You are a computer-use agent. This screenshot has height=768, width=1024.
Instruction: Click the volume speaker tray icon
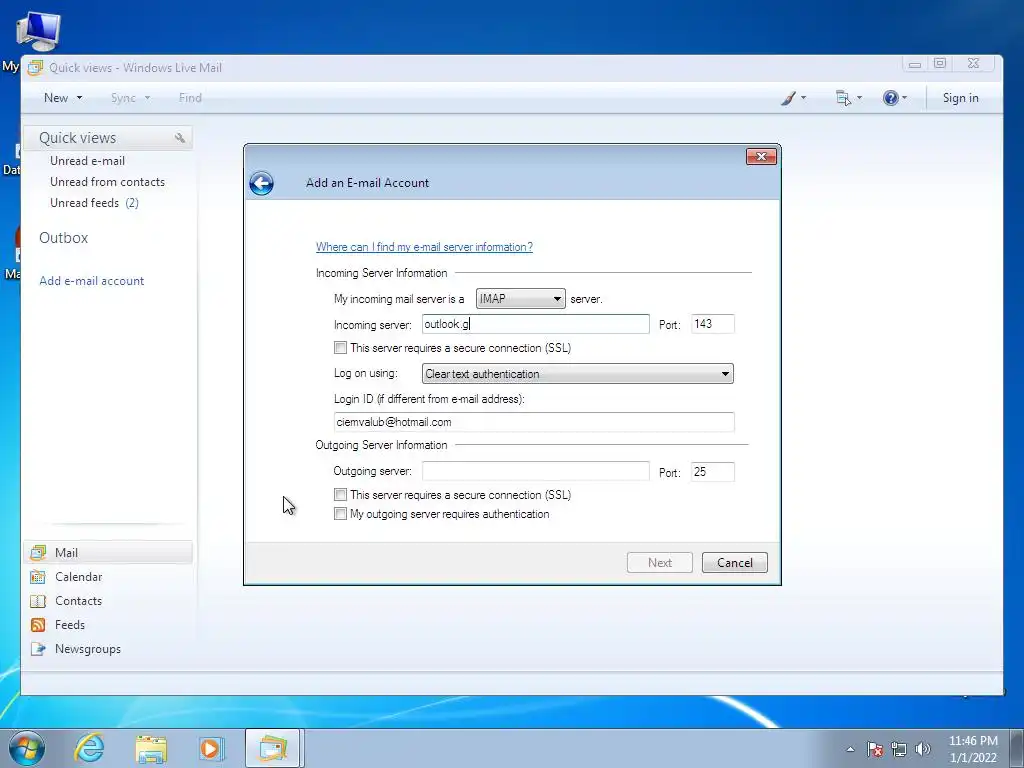[x=923, y=749]
